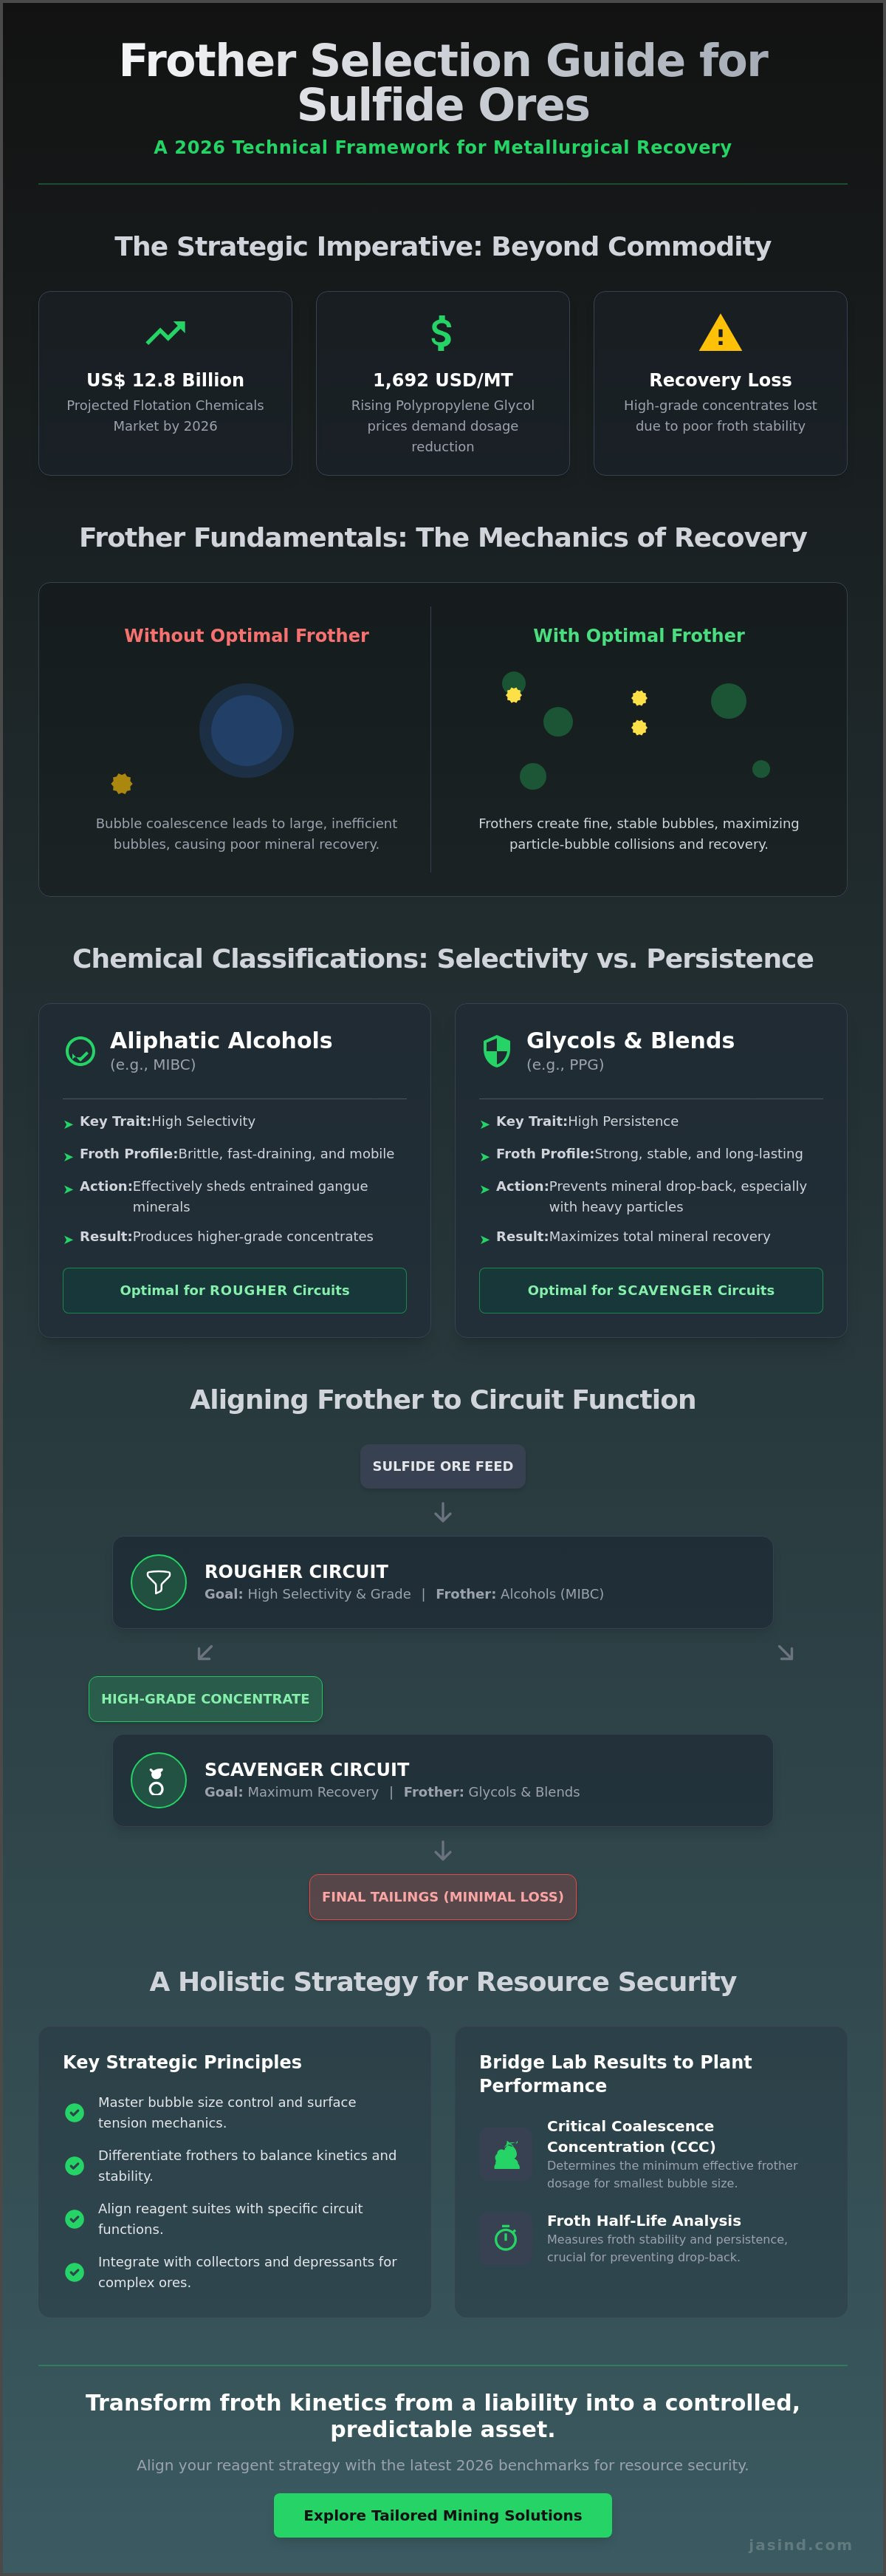Click the flask icon for Critical Coalescence Concentration

click(x=506, y=2154)
